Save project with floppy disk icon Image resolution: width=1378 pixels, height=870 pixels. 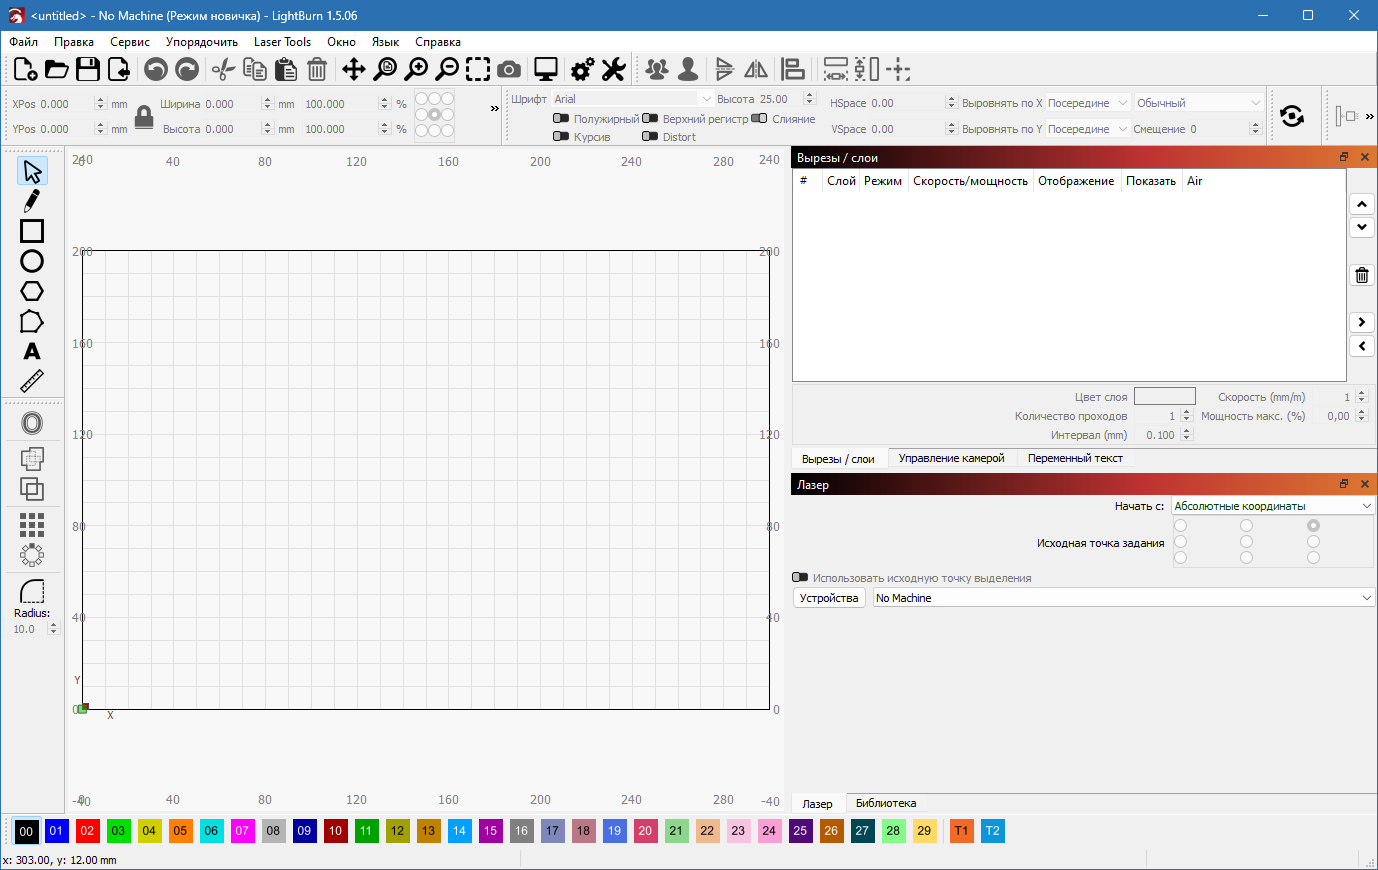pos(88,69)
